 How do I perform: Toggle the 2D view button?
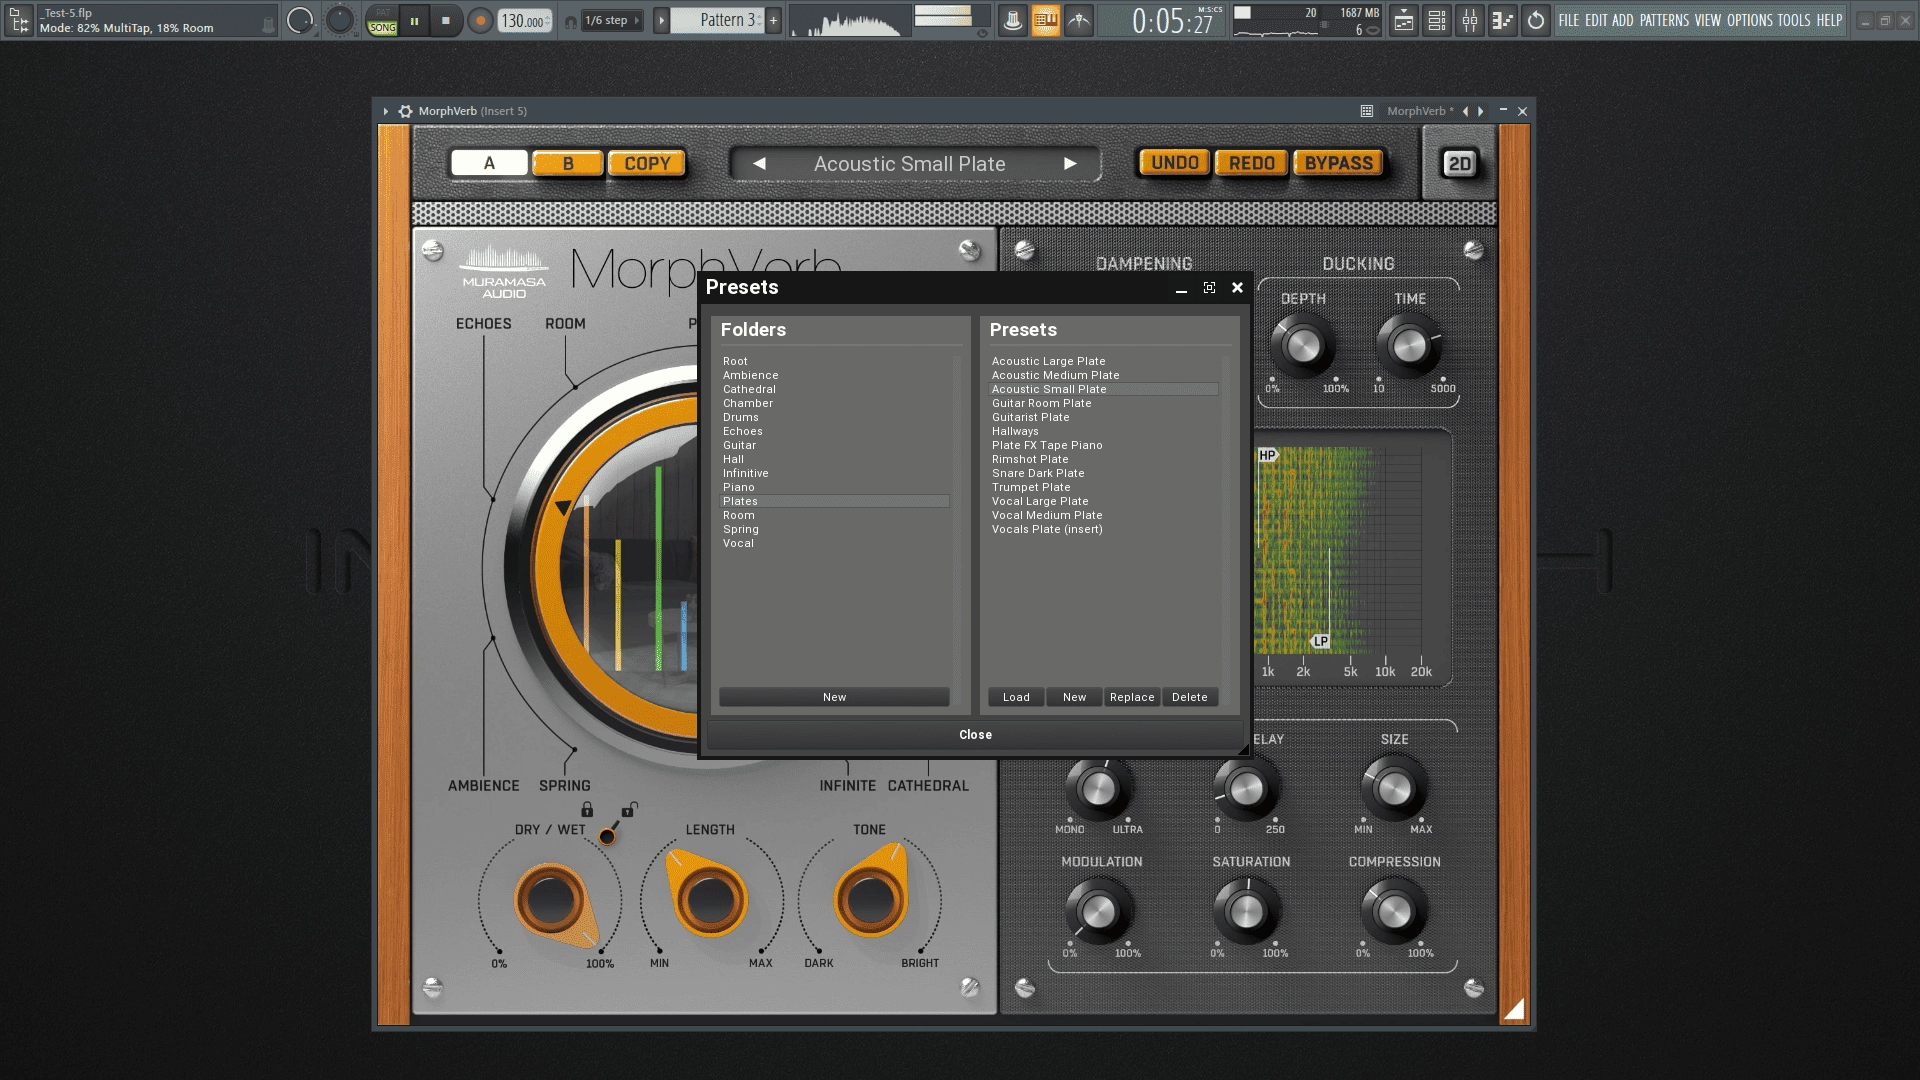pyautogui.click(x=1460, y=163)
